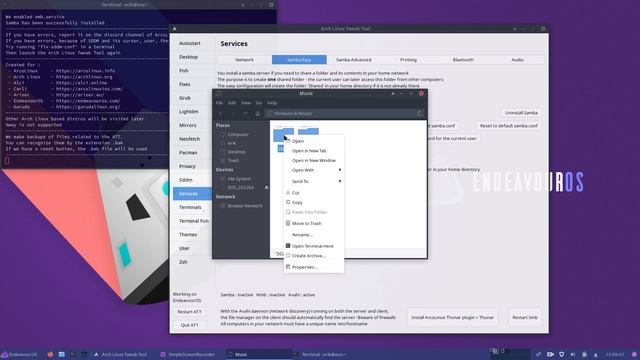Click the Quit ATT button
The height and width of the screenshot is (360, 640).
(189, 325)
